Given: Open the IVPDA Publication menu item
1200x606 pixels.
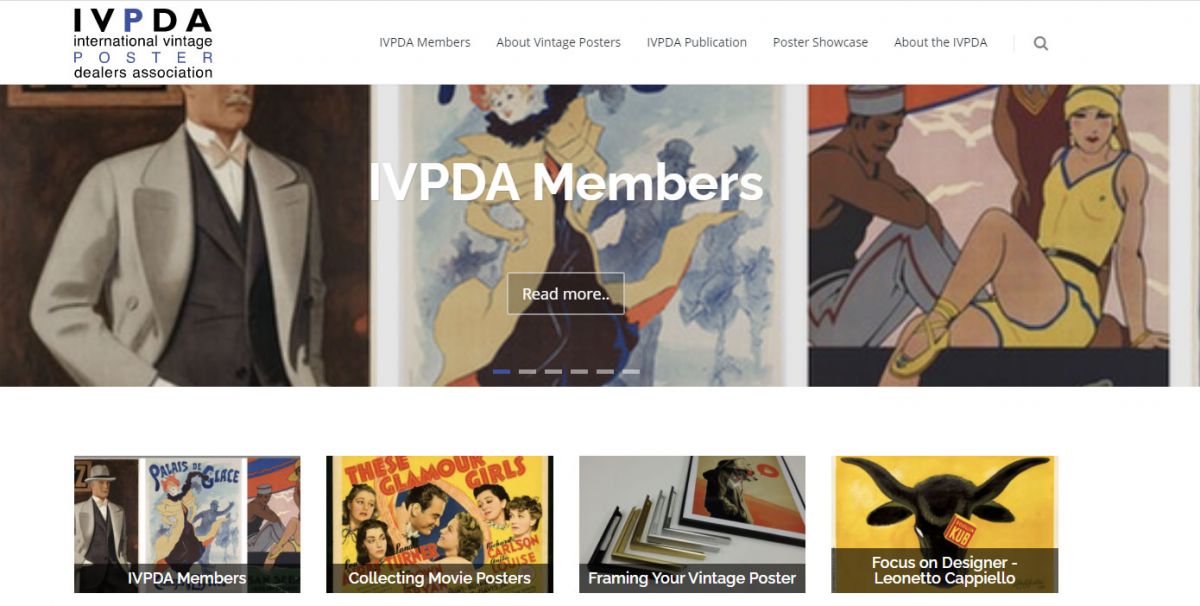Looking at the screenshot, I should (697, 43).
